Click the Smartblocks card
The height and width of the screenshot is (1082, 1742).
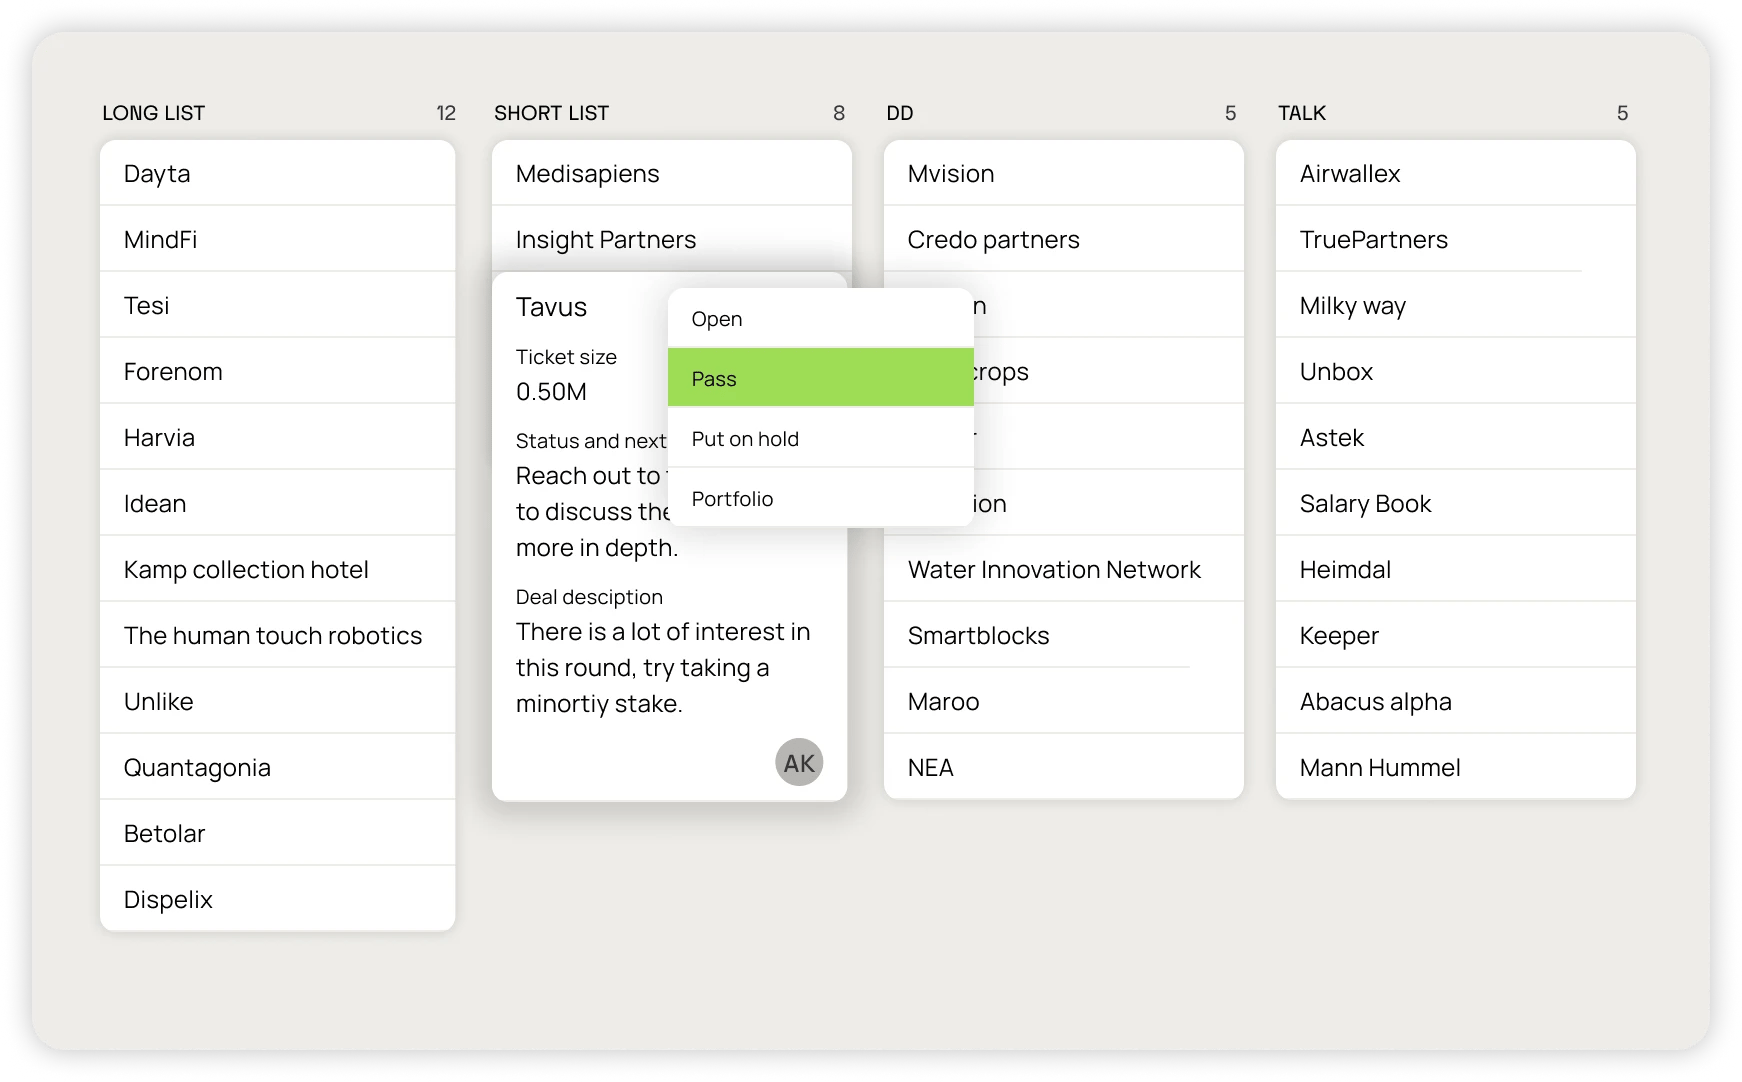tap(1064, 635)
